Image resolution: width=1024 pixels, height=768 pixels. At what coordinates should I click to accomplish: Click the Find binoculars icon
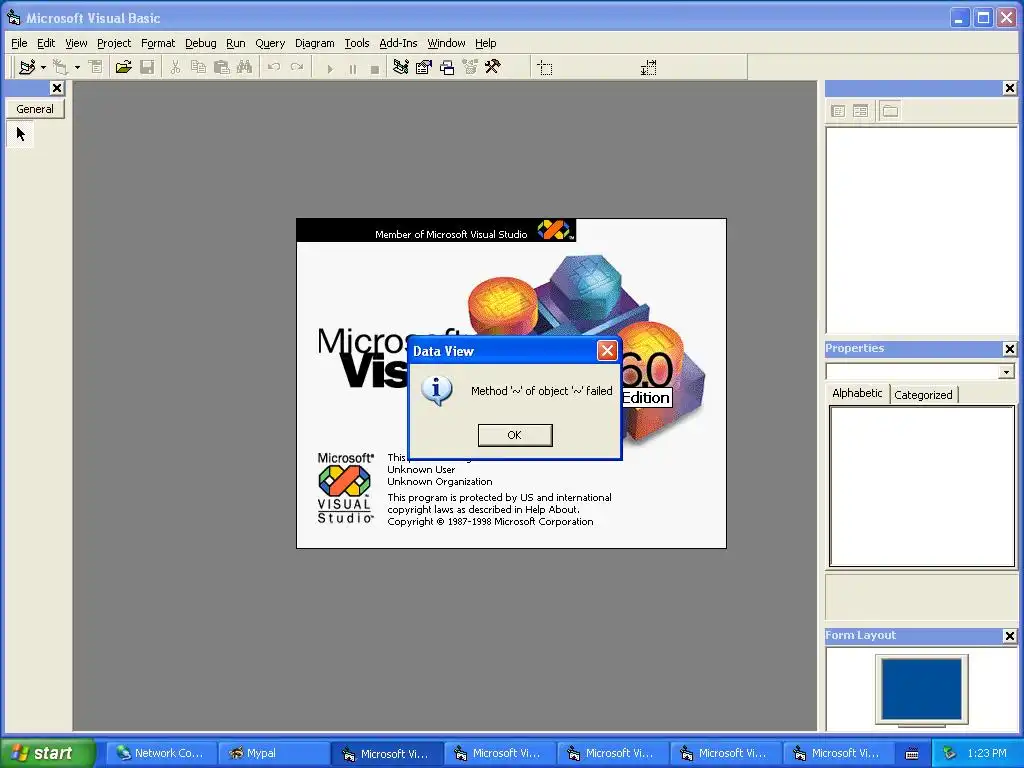click(244, 67)
